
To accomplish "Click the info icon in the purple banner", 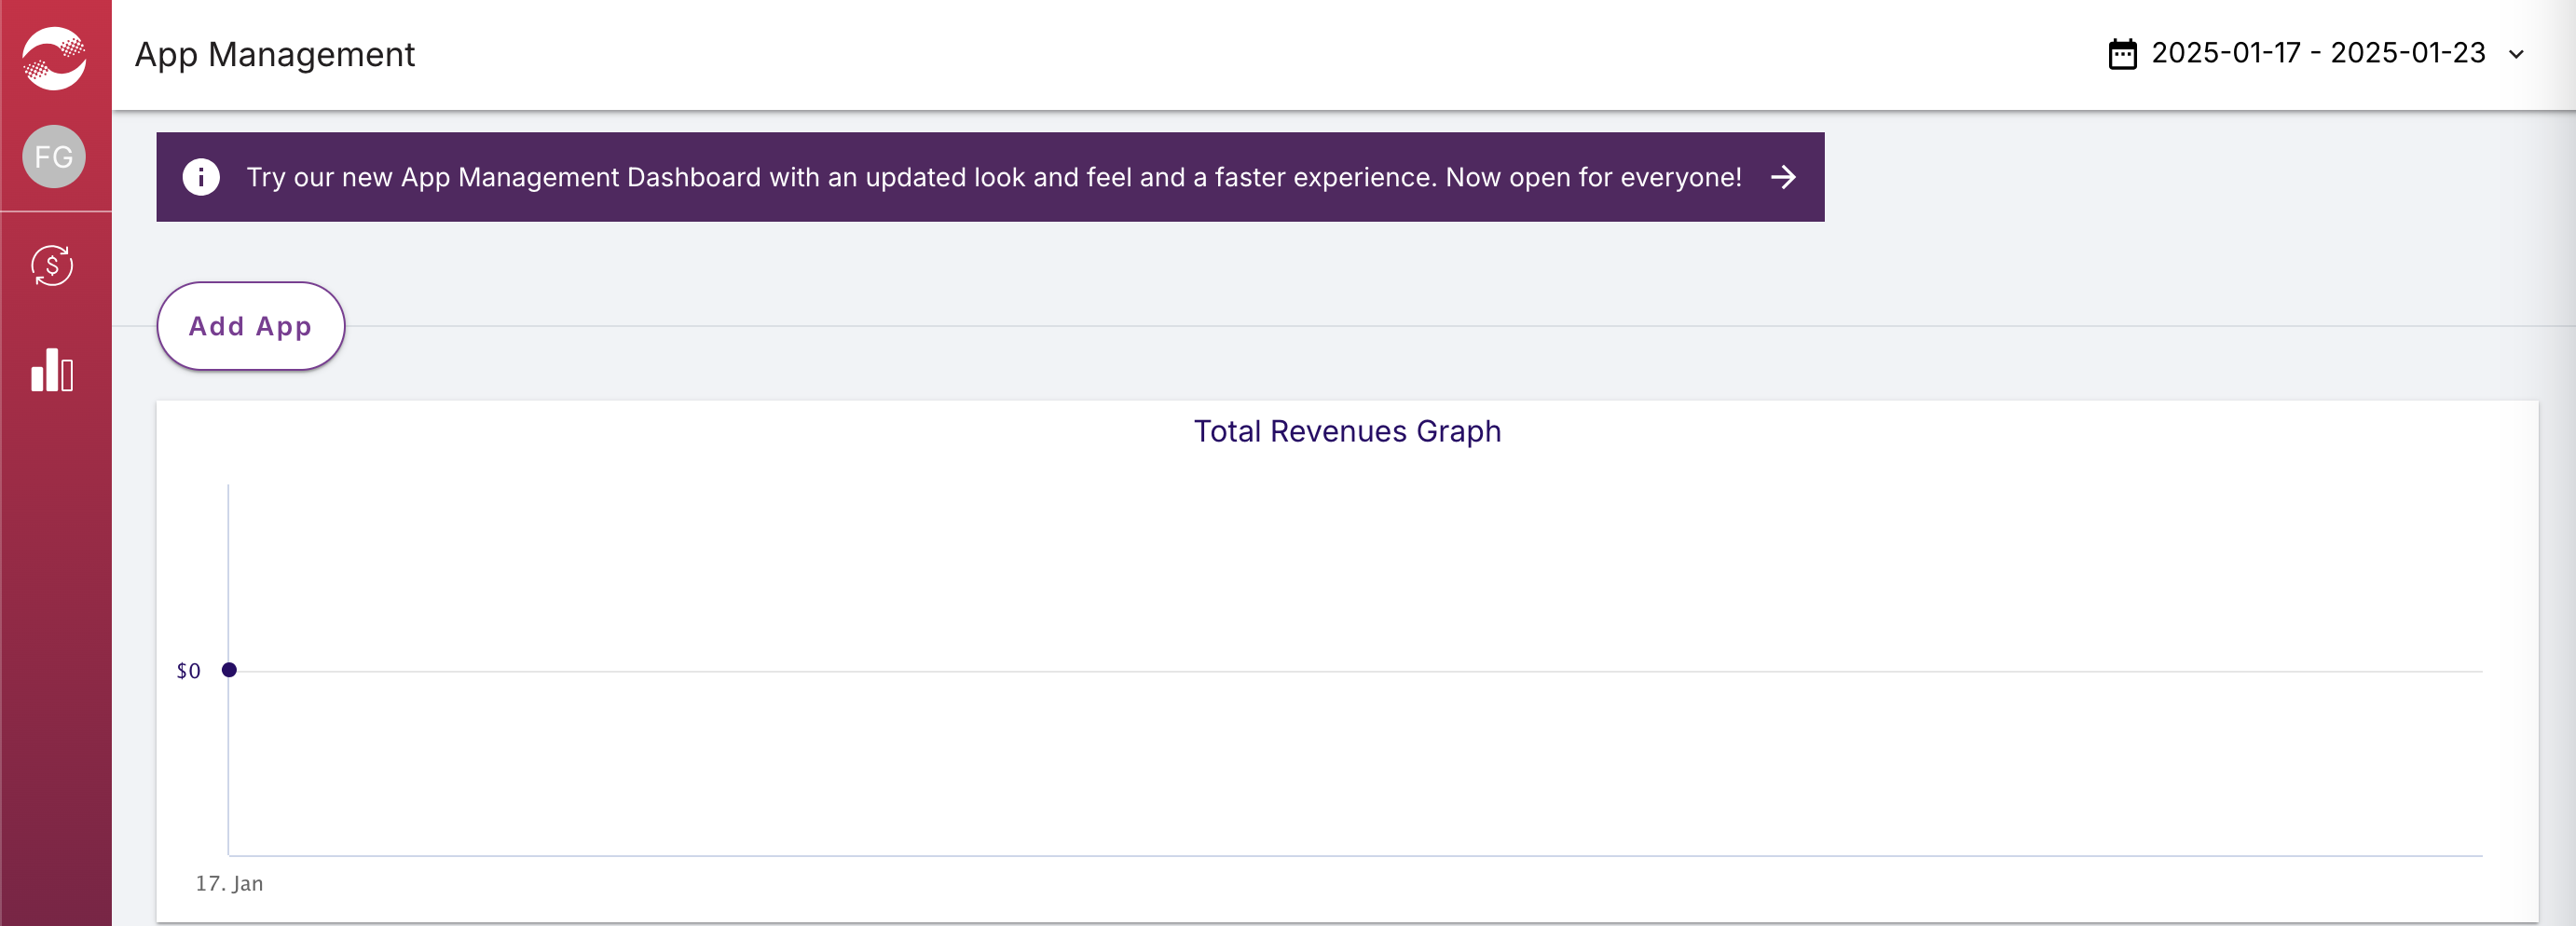I will [x=201, y=177].
